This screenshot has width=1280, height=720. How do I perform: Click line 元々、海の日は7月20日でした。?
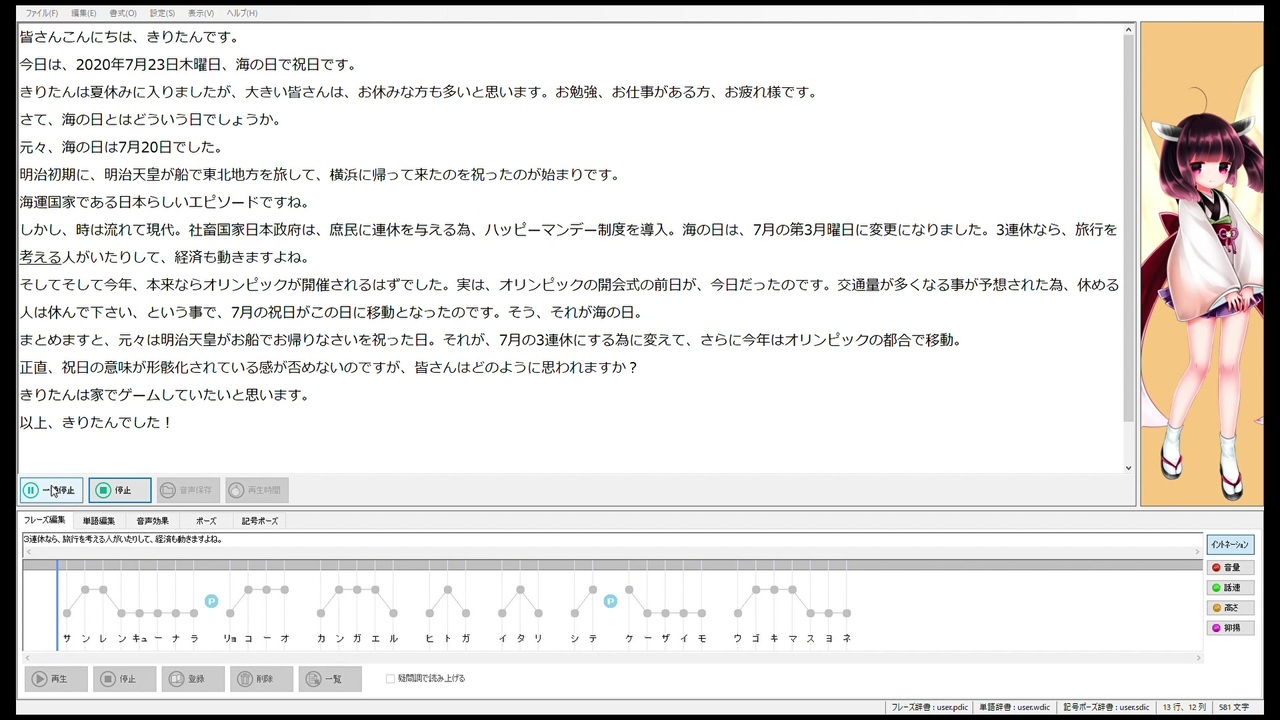click(121, 147)
